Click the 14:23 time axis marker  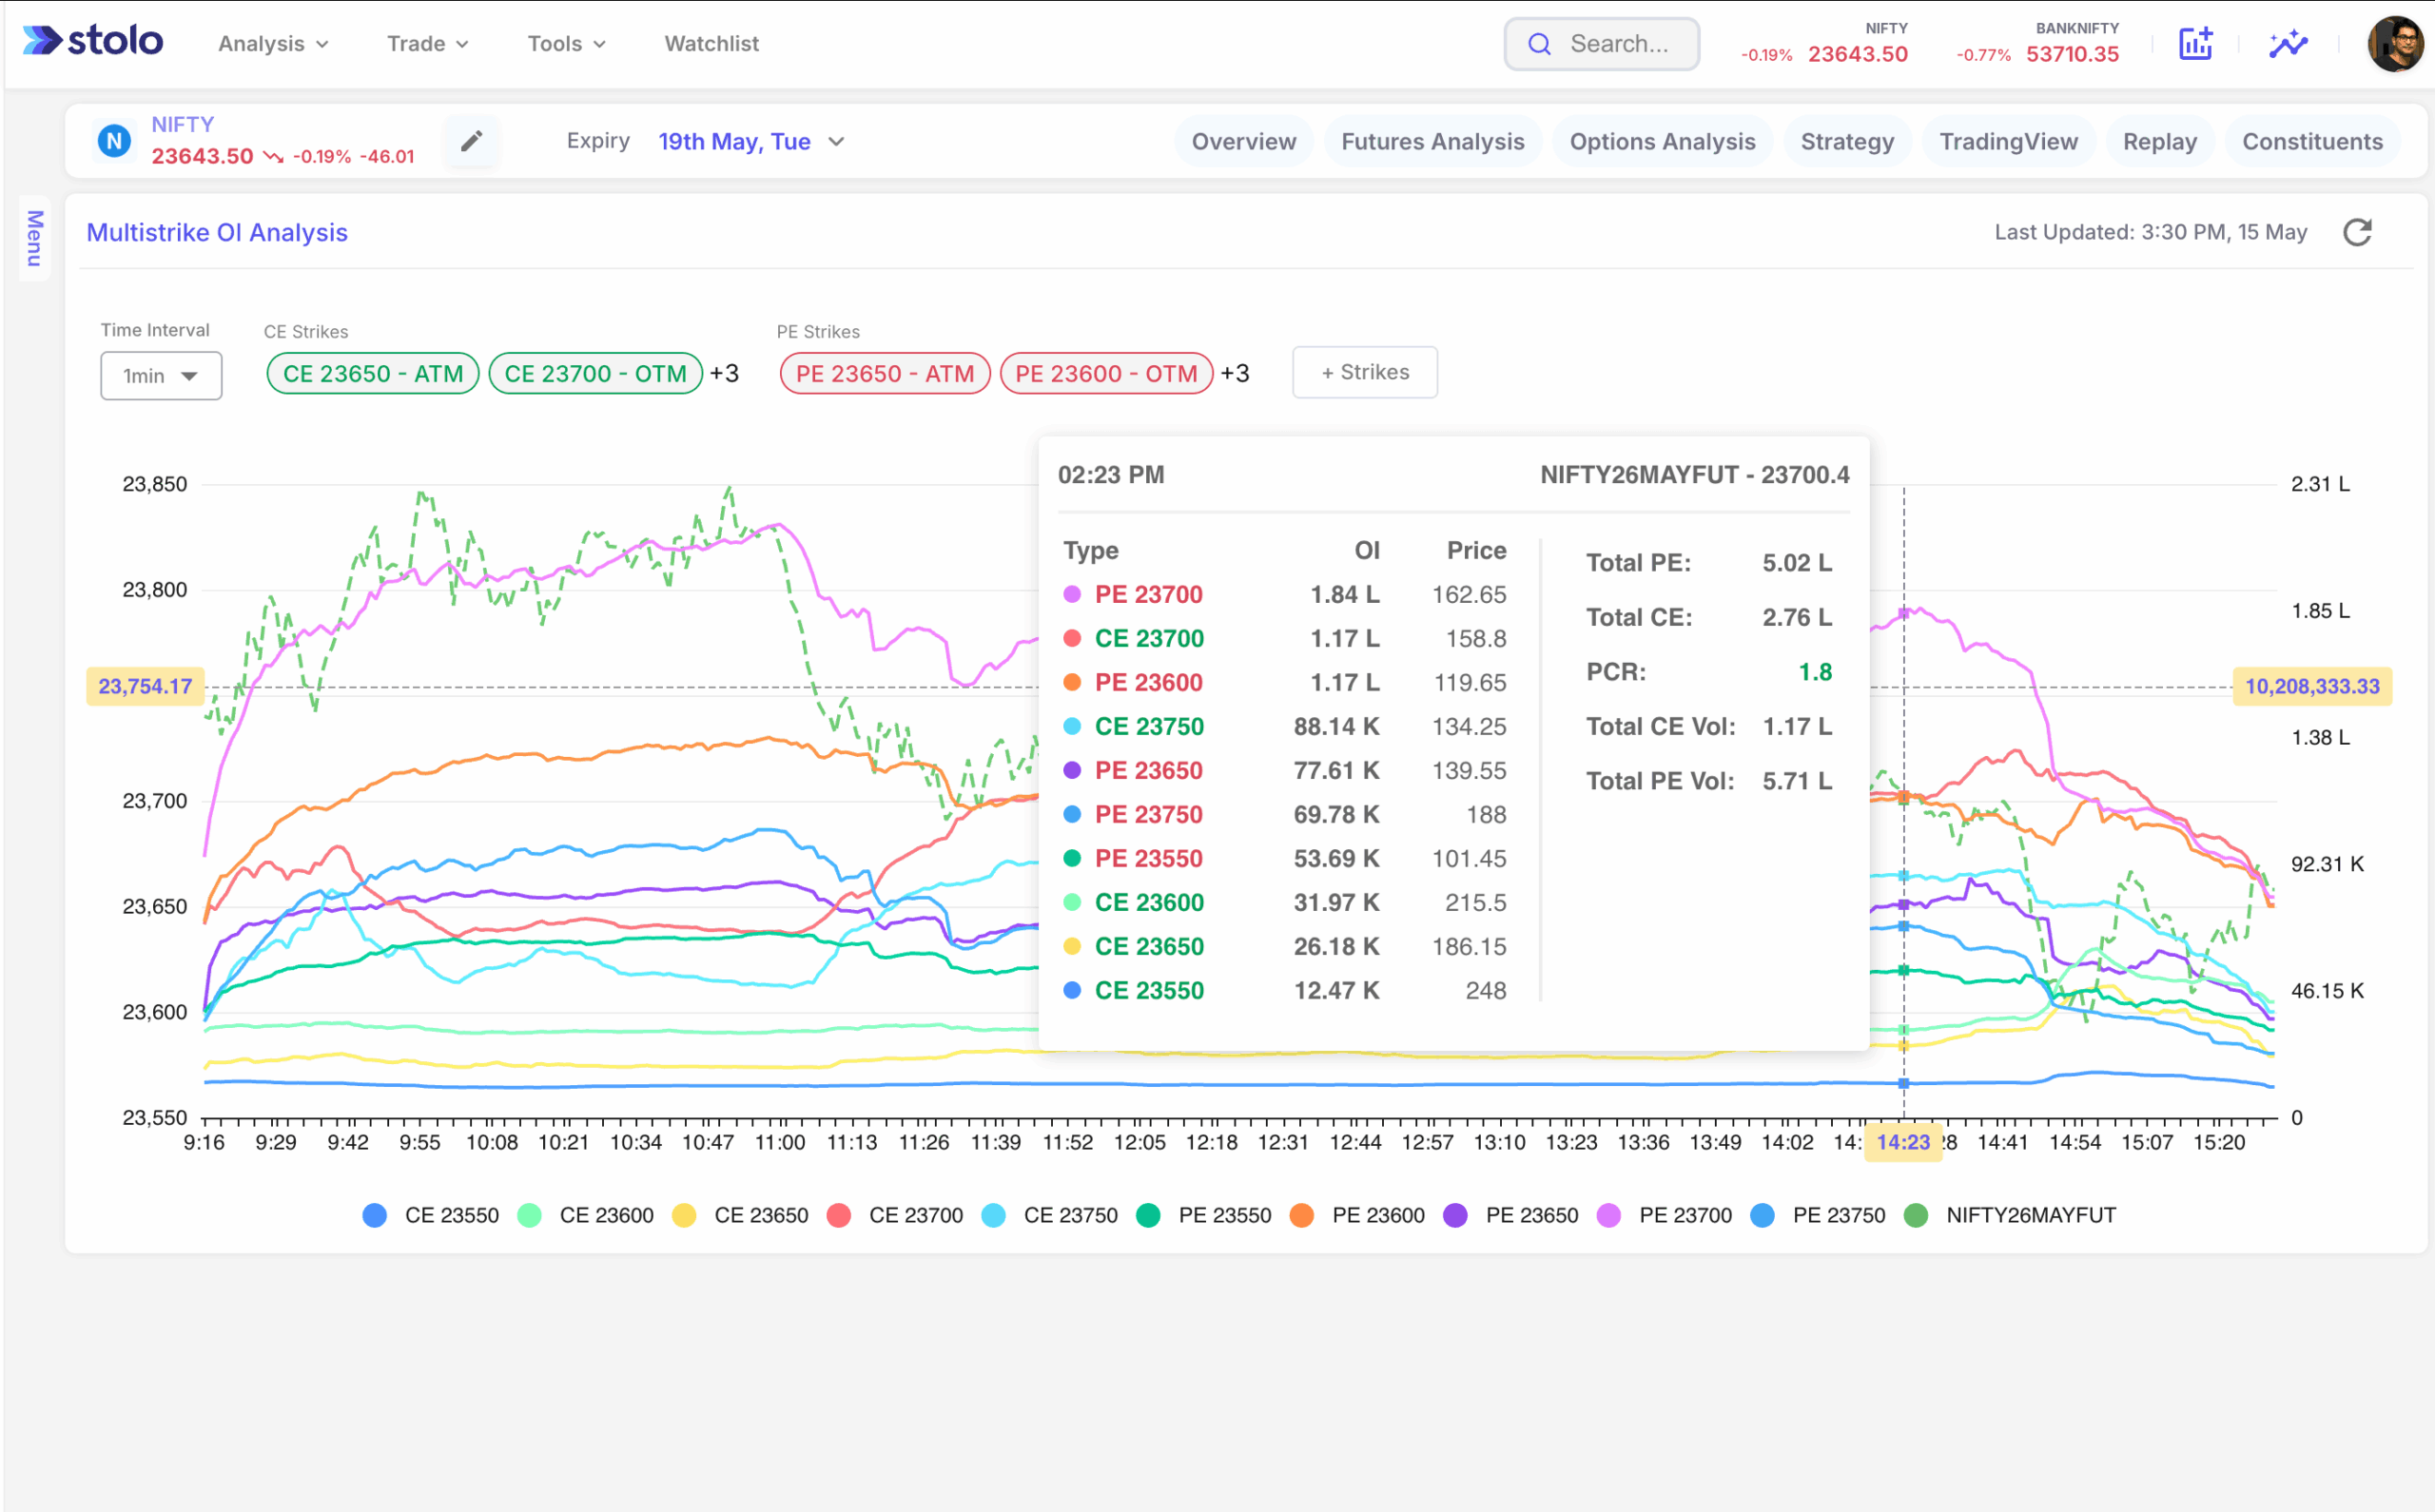1902,1142
